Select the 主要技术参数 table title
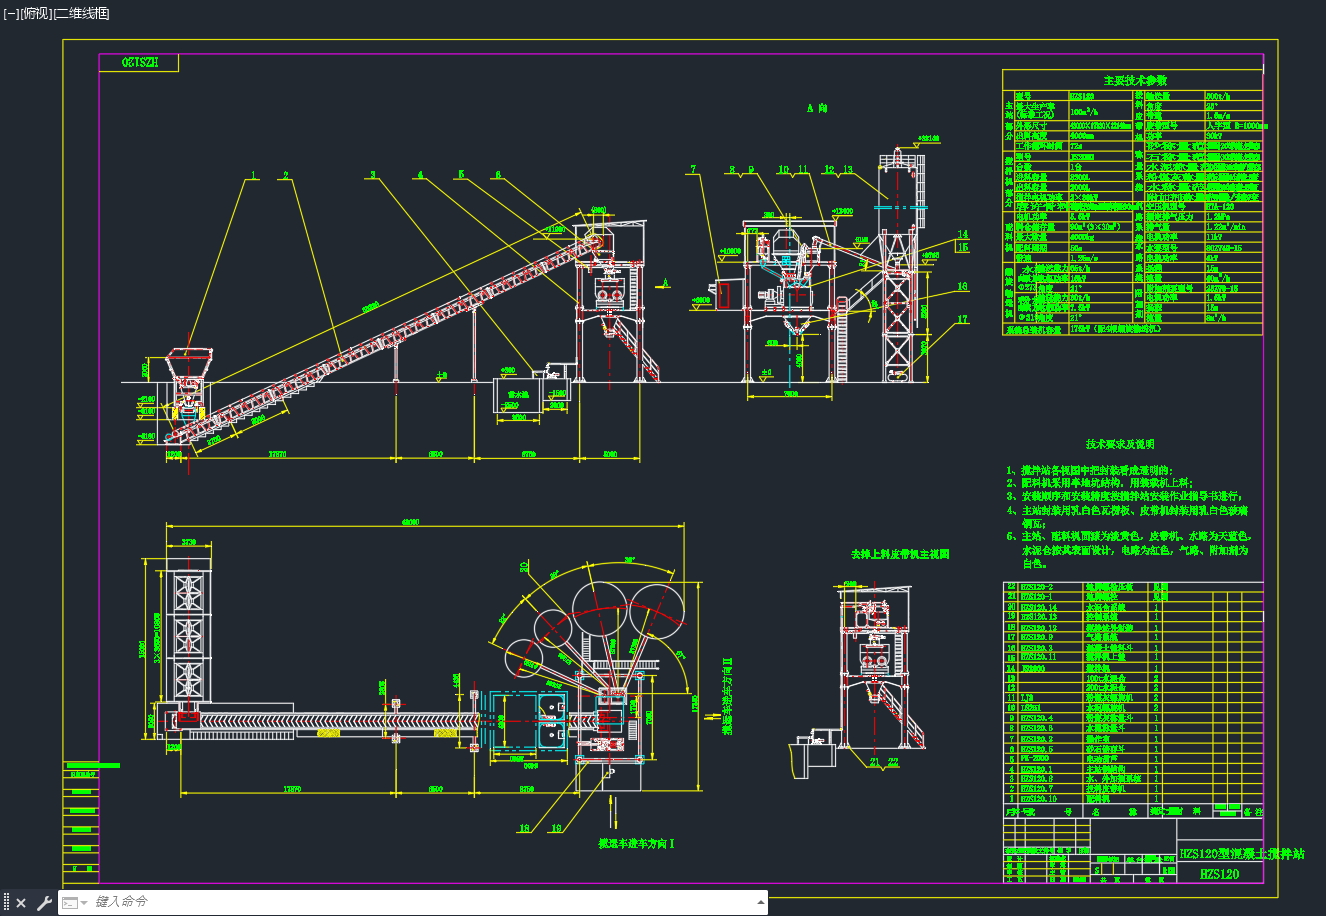Viewport: 1326px width, 916px height. click(1135, 80)
